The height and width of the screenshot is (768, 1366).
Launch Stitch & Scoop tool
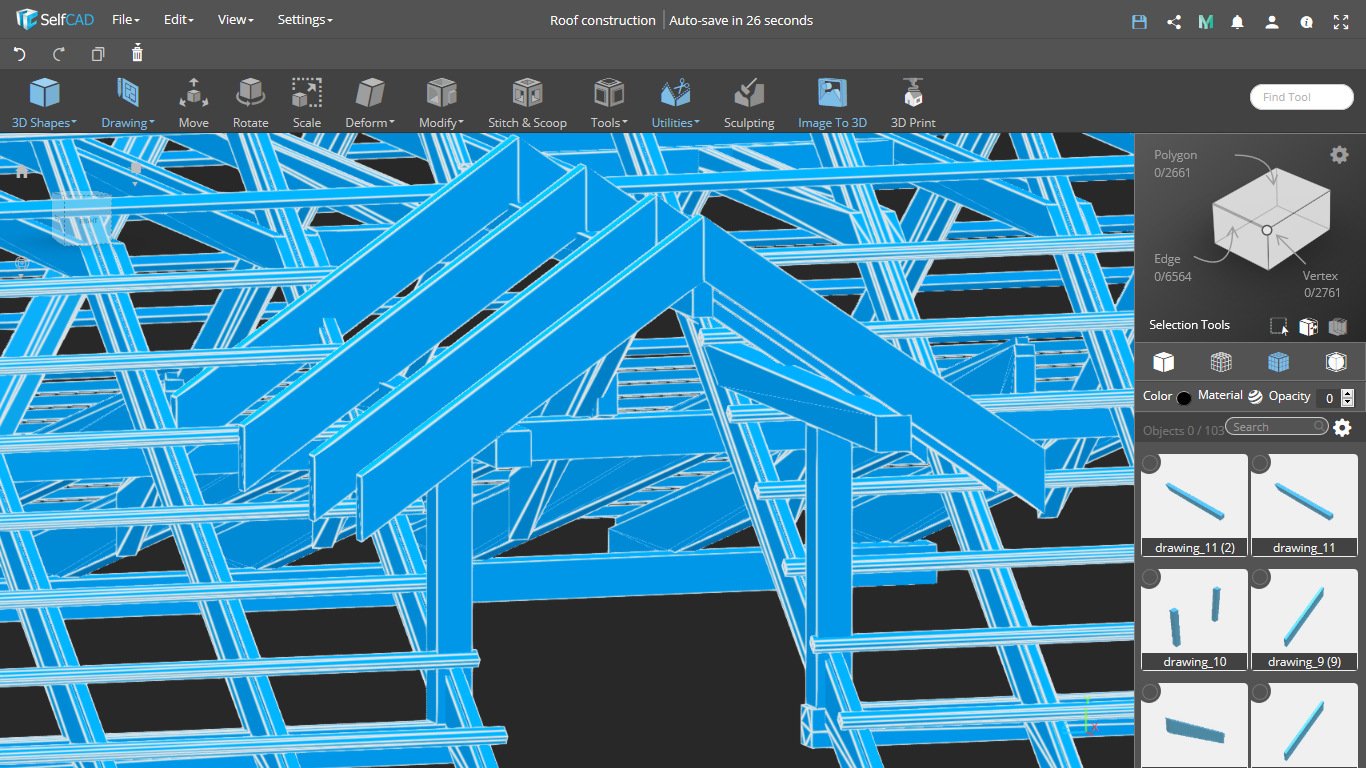click(527, 104)
